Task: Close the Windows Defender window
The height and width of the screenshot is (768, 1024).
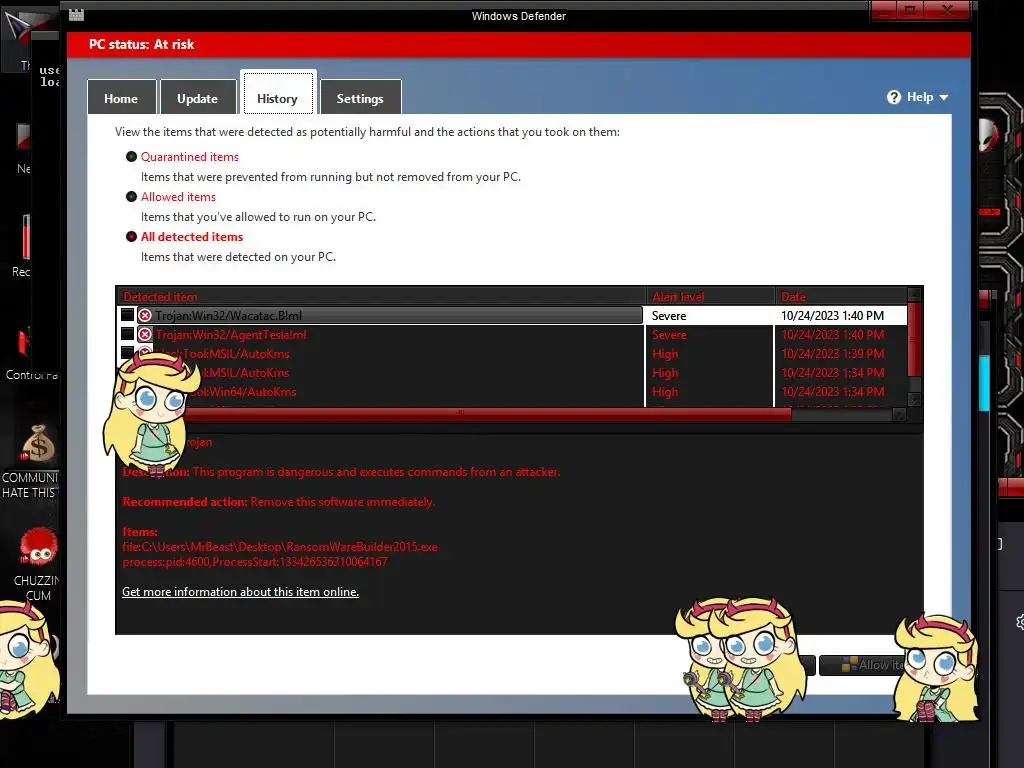Action: pyautogui.click(x=947, y=10)
